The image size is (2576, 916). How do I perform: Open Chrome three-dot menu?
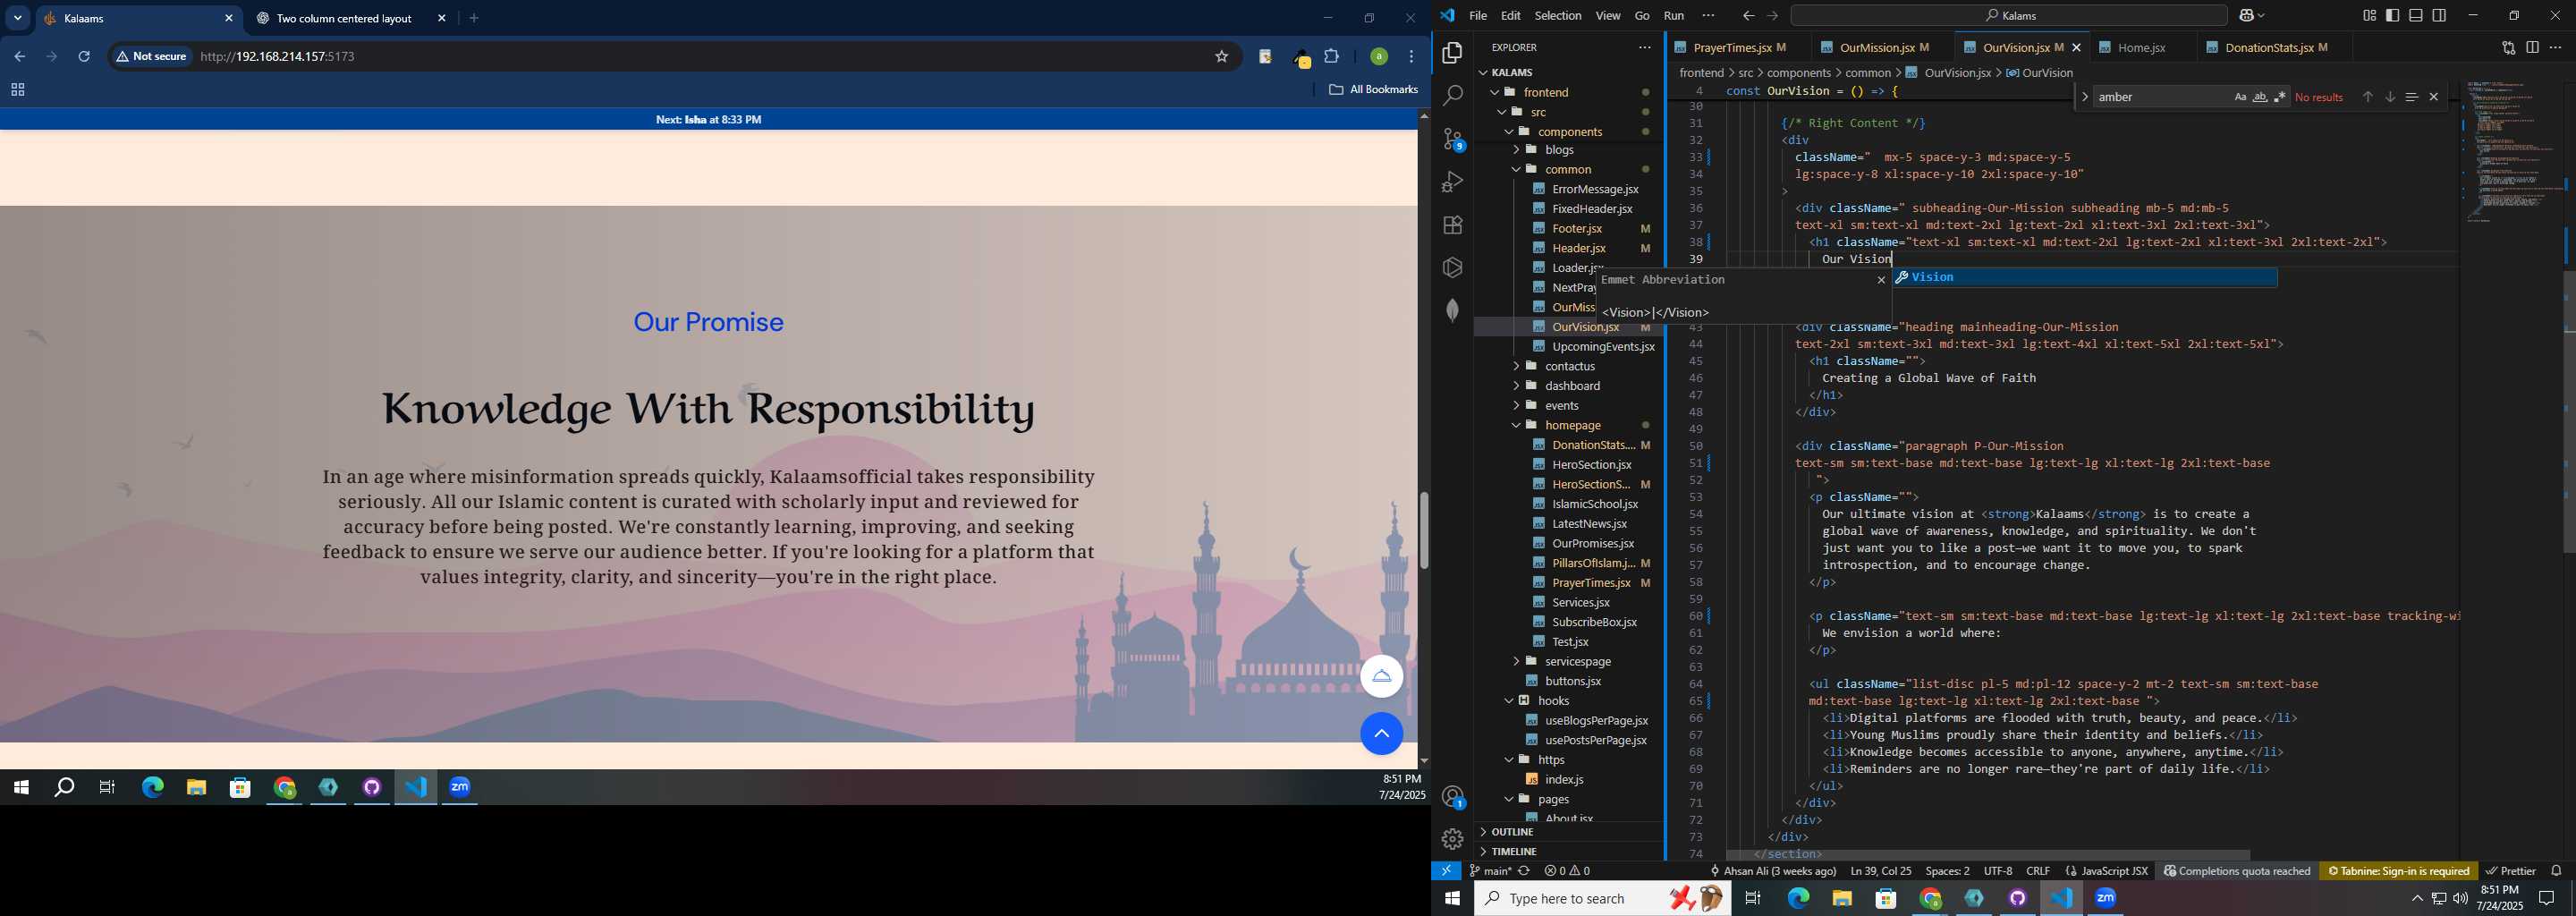(1411, 57)
